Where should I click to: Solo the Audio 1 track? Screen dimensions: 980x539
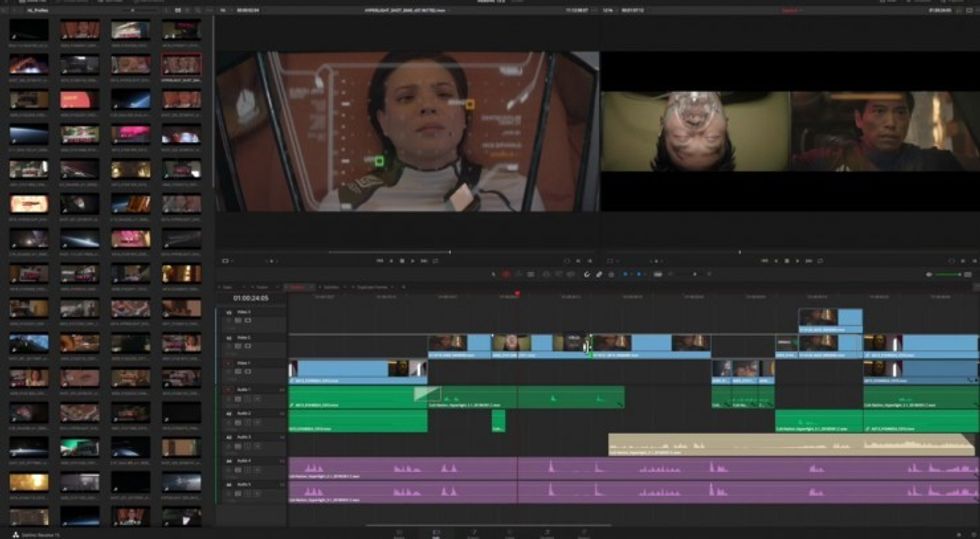[248, 398]
